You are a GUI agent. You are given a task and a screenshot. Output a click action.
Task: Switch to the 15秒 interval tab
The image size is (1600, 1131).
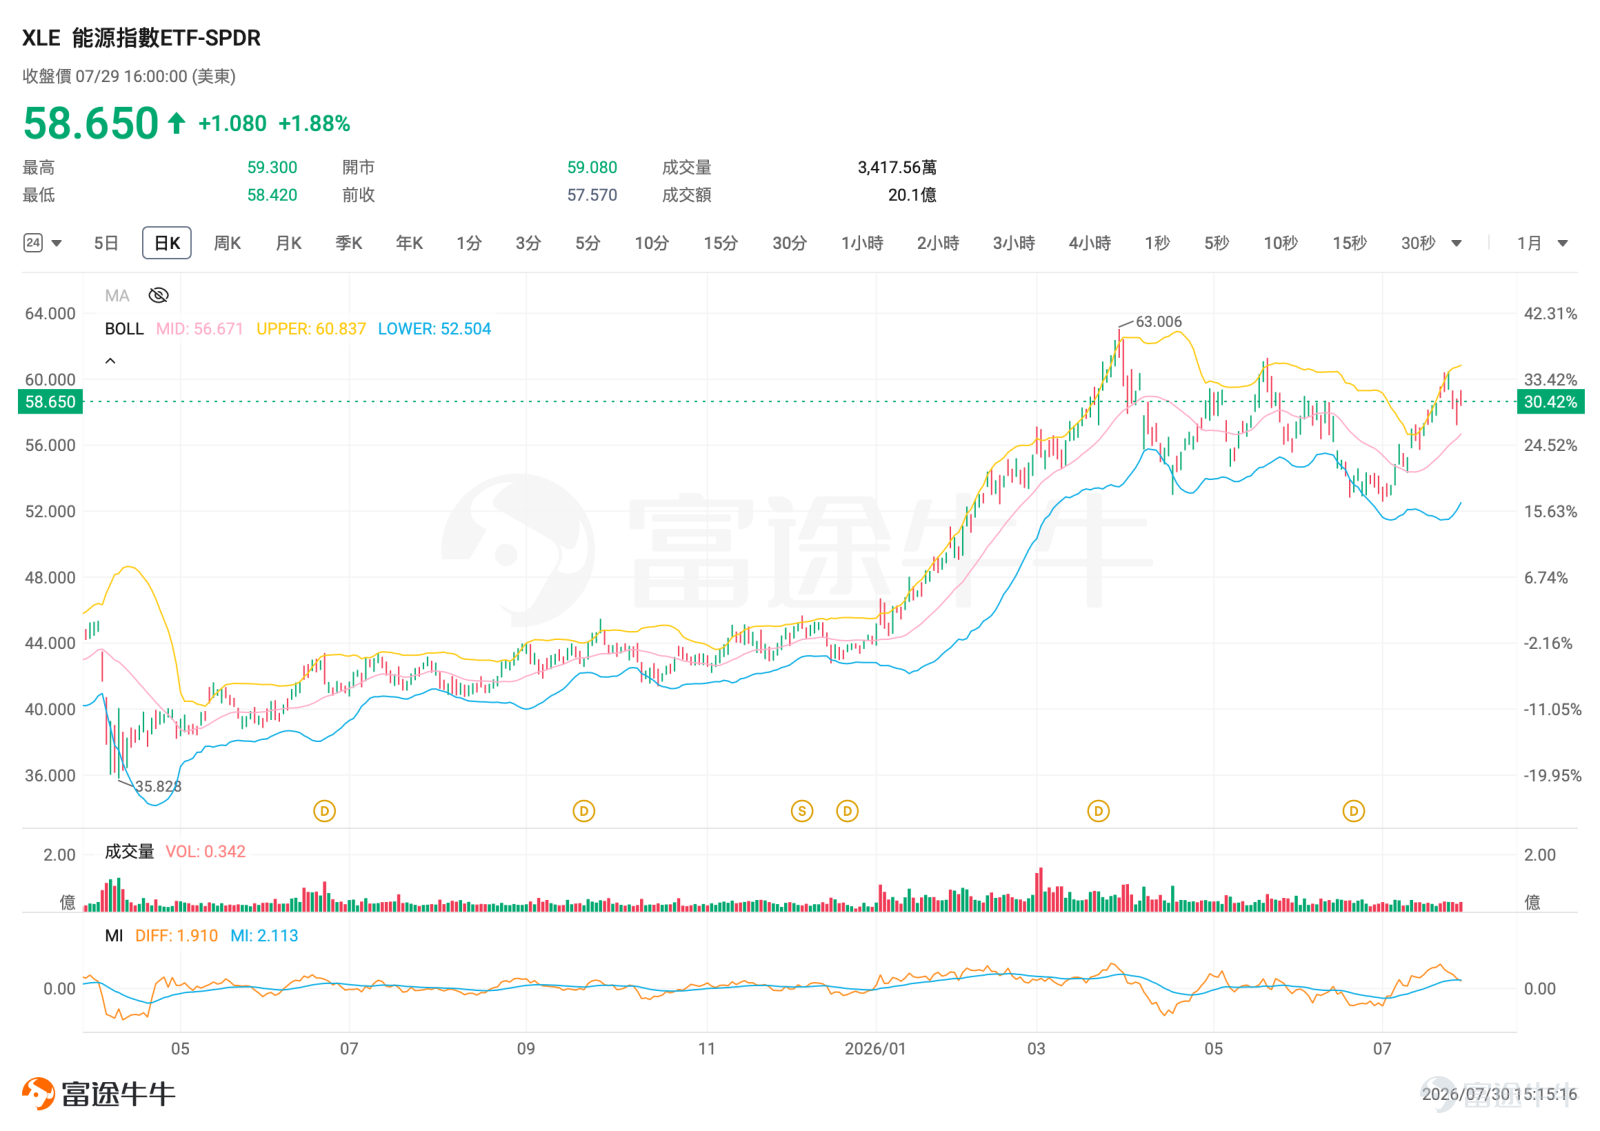click(x=1350, y=243)
